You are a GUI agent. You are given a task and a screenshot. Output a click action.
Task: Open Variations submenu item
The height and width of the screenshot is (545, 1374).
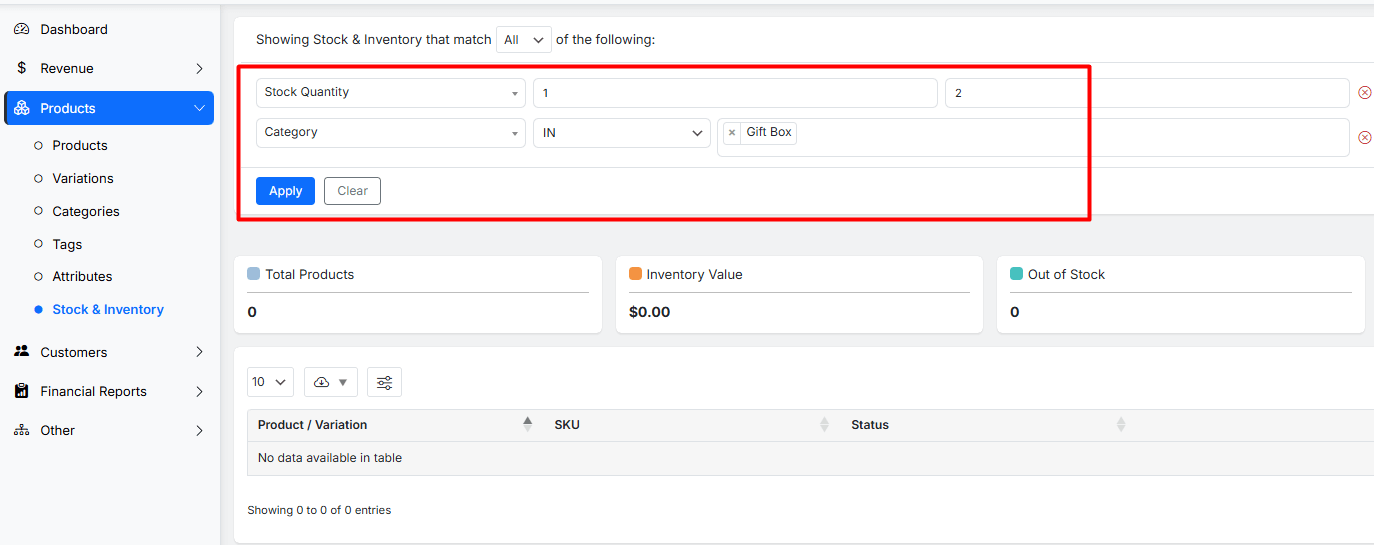point(82,178)
